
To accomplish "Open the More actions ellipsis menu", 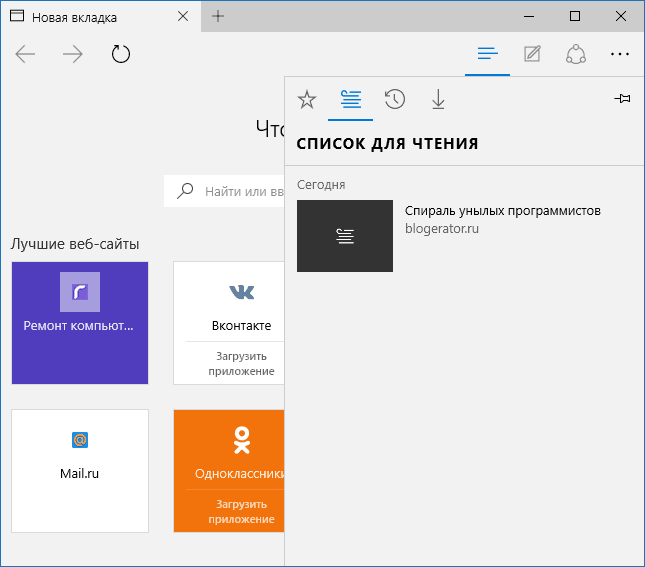I will (620, 54).
